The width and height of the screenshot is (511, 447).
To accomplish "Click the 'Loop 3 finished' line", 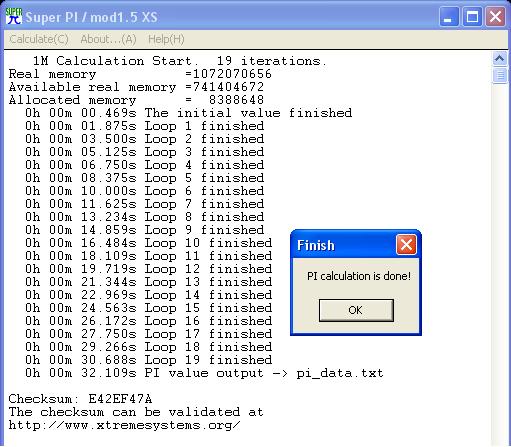I will (145, 152).
